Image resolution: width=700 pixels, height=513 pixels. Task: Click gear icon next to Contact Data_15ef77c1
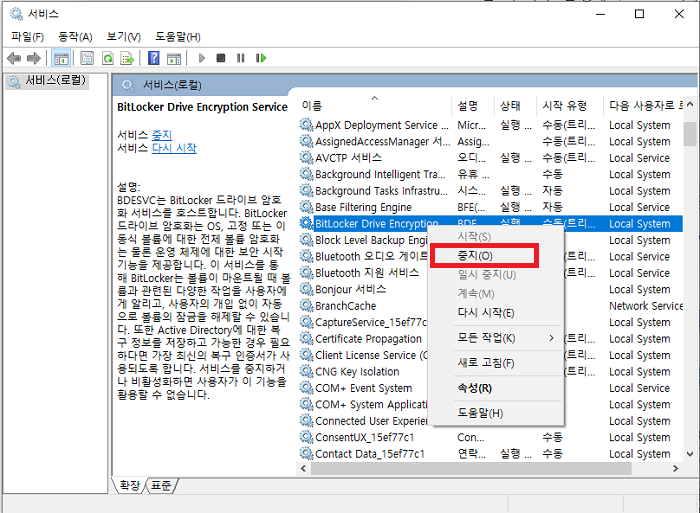306,453
